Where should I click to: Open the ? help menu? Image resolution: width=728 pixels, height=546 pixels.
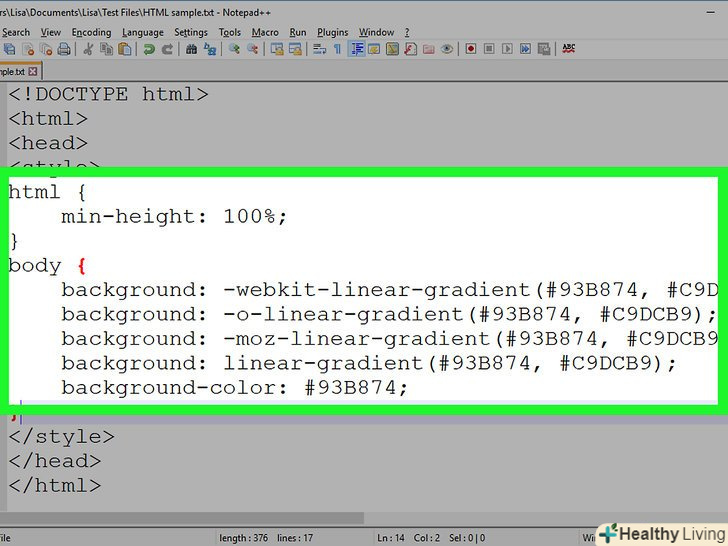[407, 32]
